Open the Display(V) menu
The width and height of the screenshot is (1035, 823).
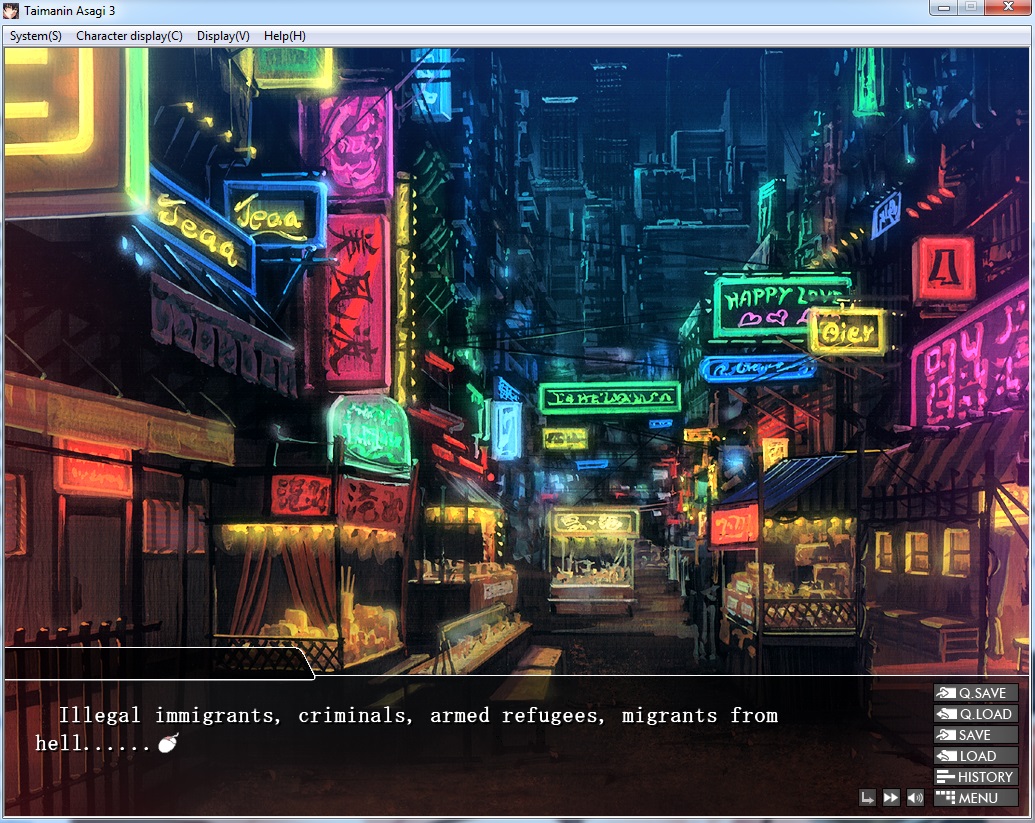[223, 36]
